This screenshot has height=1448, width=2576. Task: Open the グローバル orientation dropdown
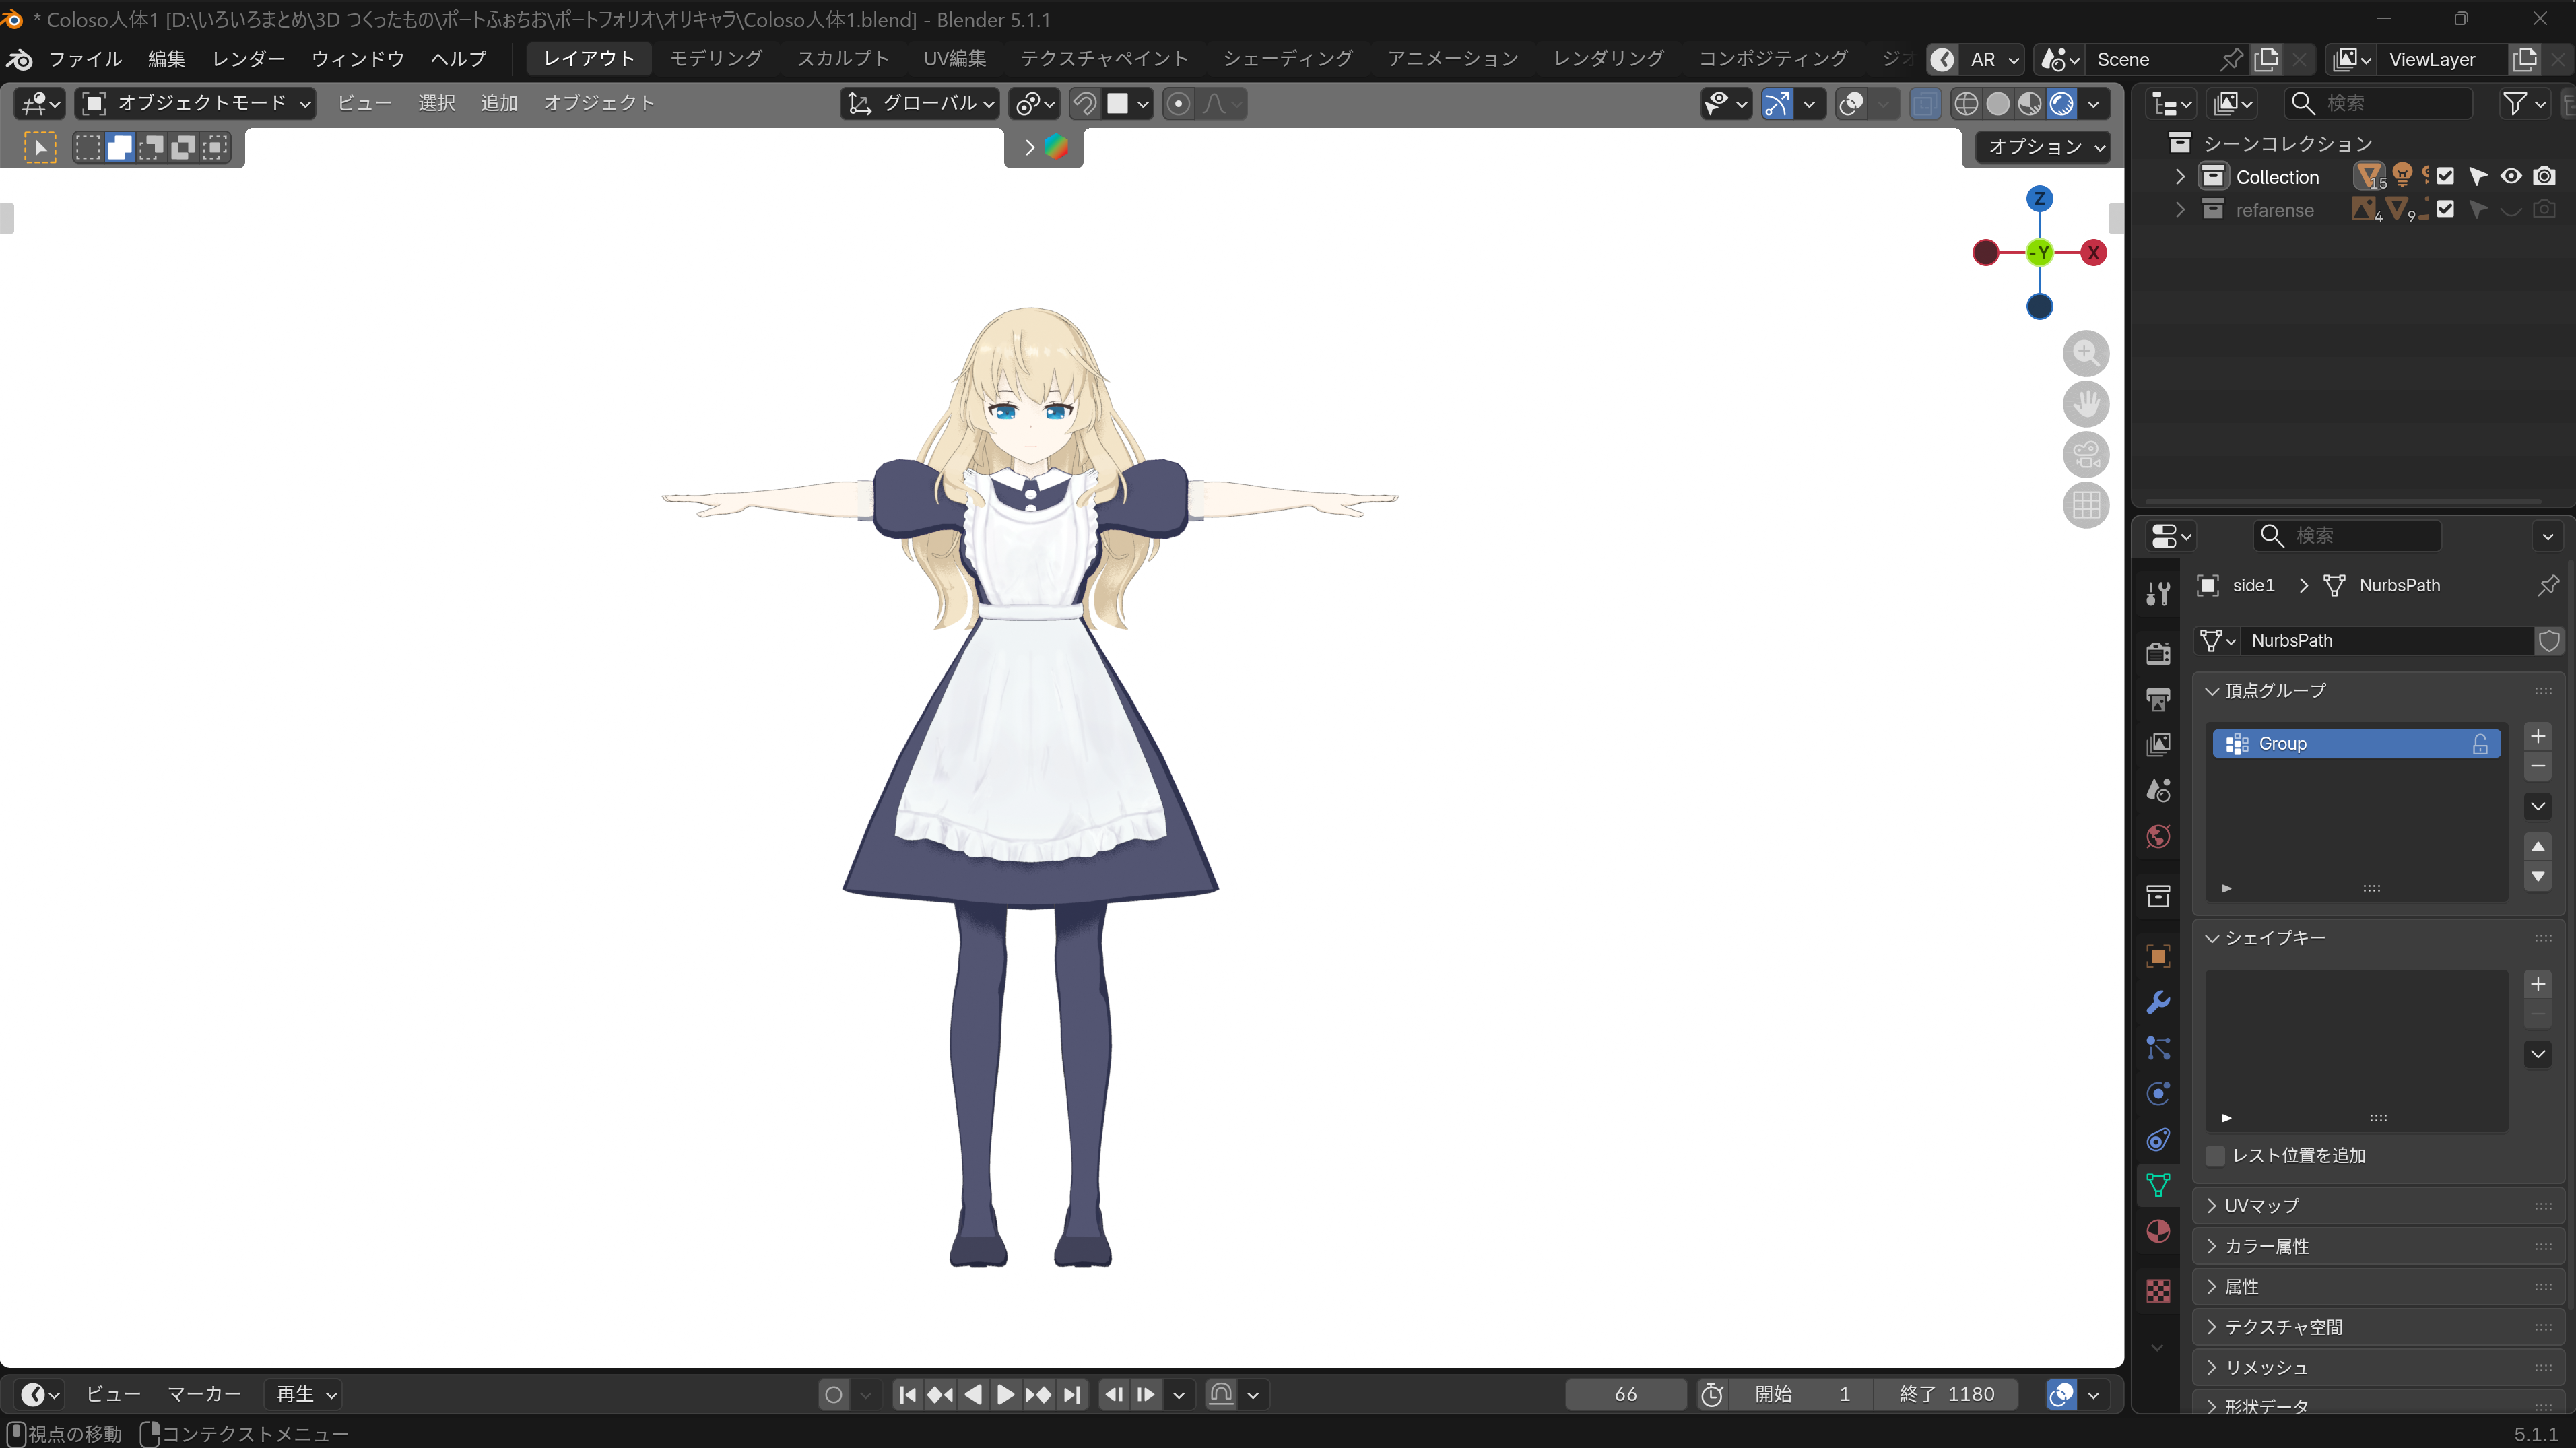pos(920,103)
